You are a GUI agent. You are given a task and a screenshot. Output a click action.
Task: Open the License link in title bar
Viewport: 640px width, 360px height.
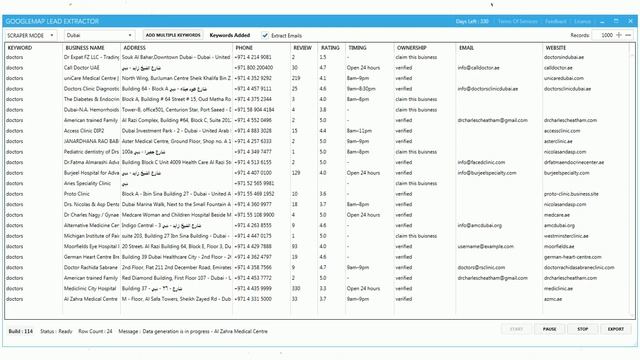582,21
